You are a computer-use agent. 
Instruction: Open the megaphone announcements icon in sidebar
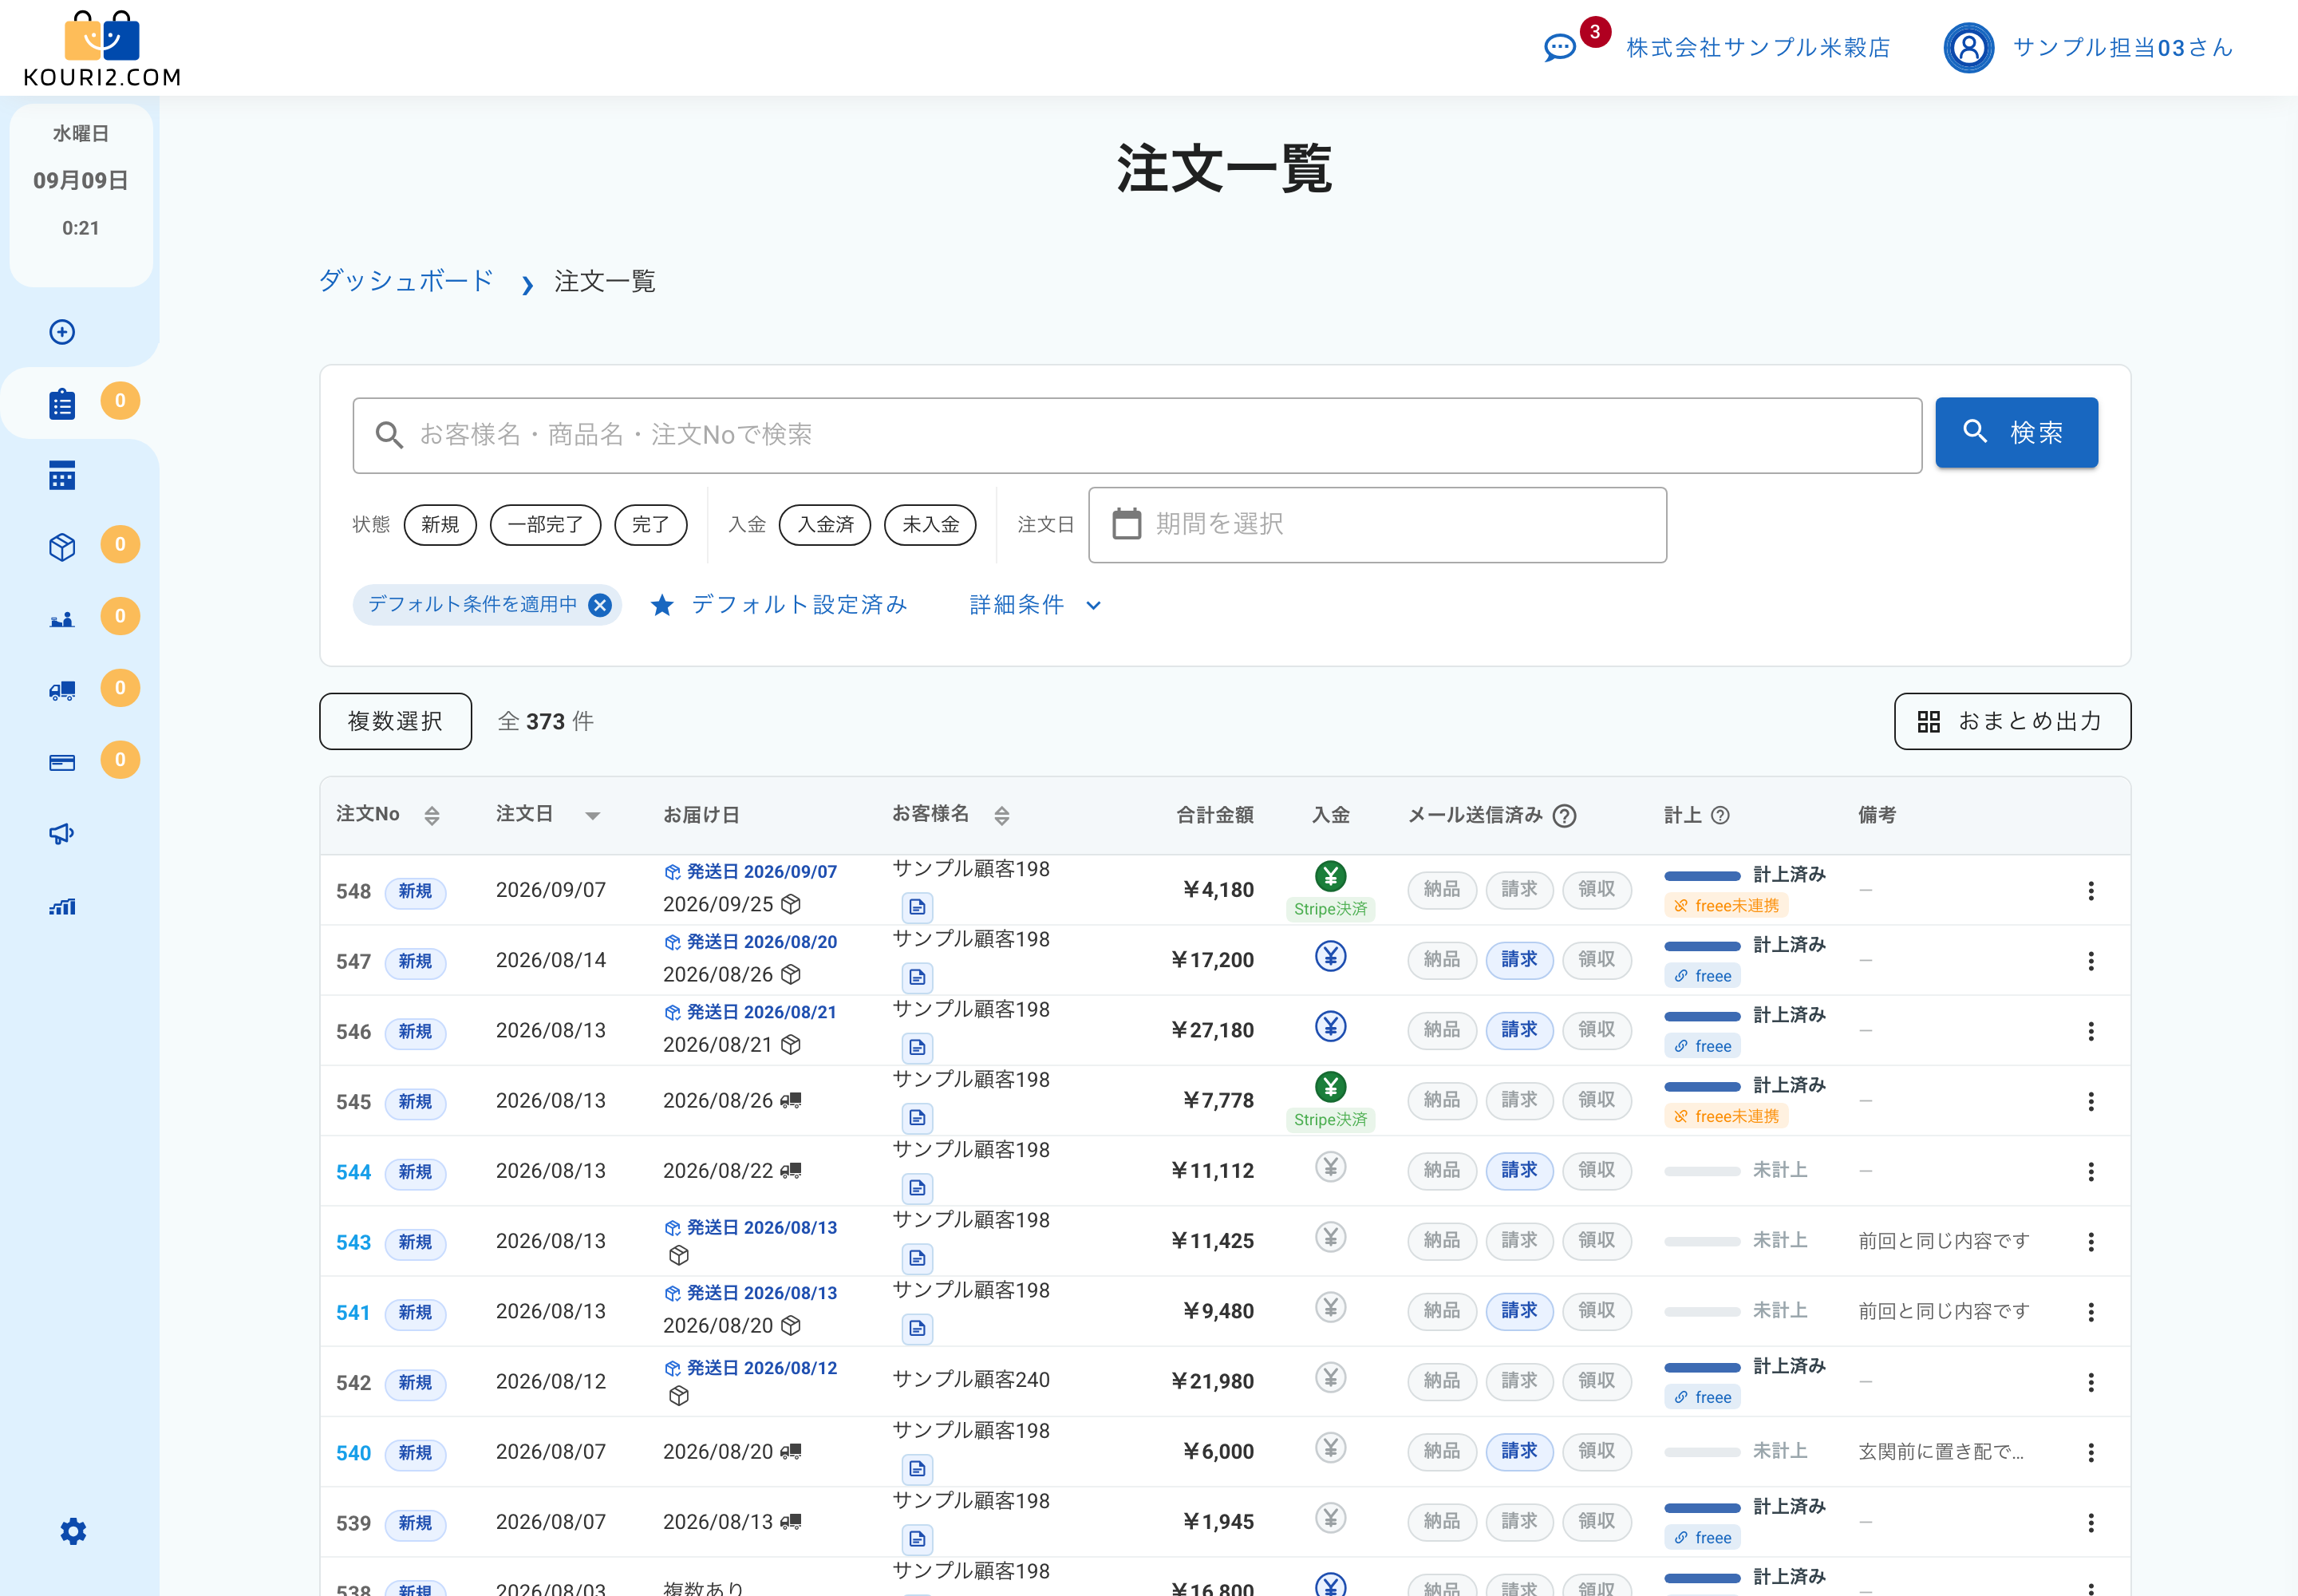(x=62, y=833)
